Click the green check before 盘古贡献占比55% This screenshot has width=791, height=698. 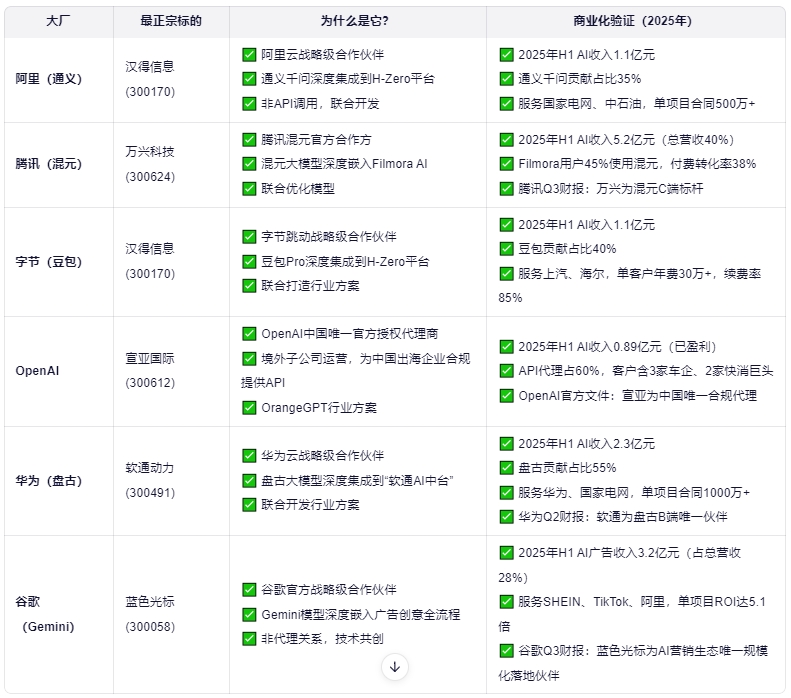[506, 468]
